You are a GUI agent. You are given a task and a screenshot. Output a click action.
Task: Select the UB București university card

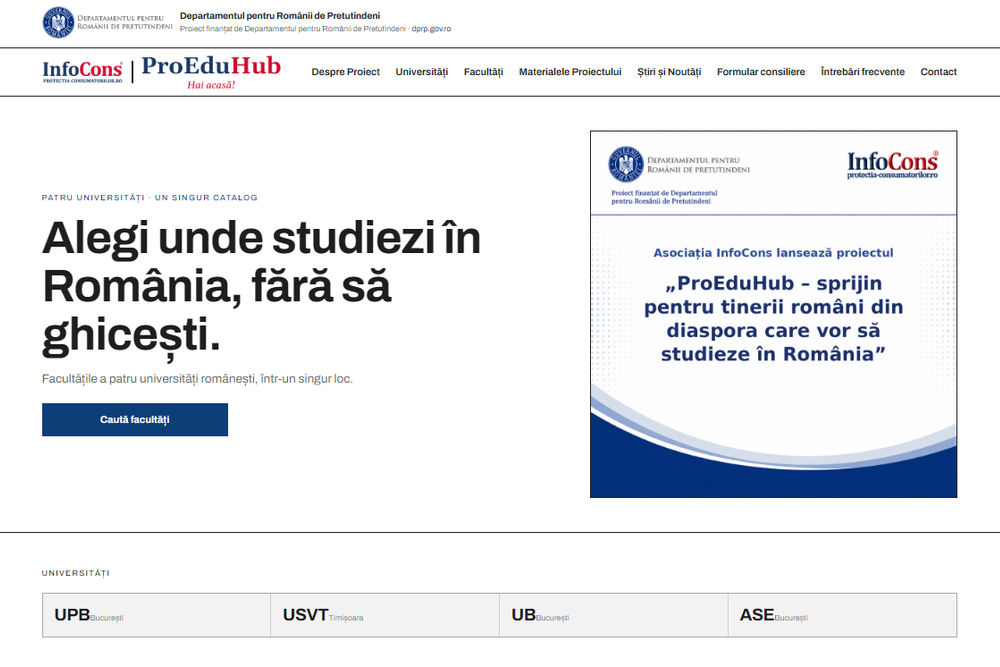[614, 615]
